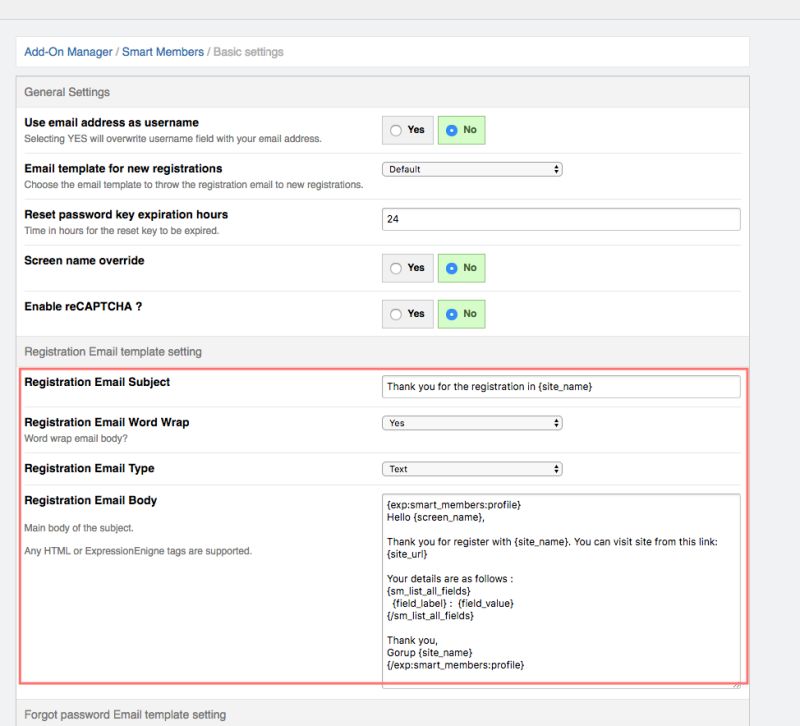The image size is (800, 726).
Task: Open the Email template for new registrations dropdown
Action: [472, 170]
